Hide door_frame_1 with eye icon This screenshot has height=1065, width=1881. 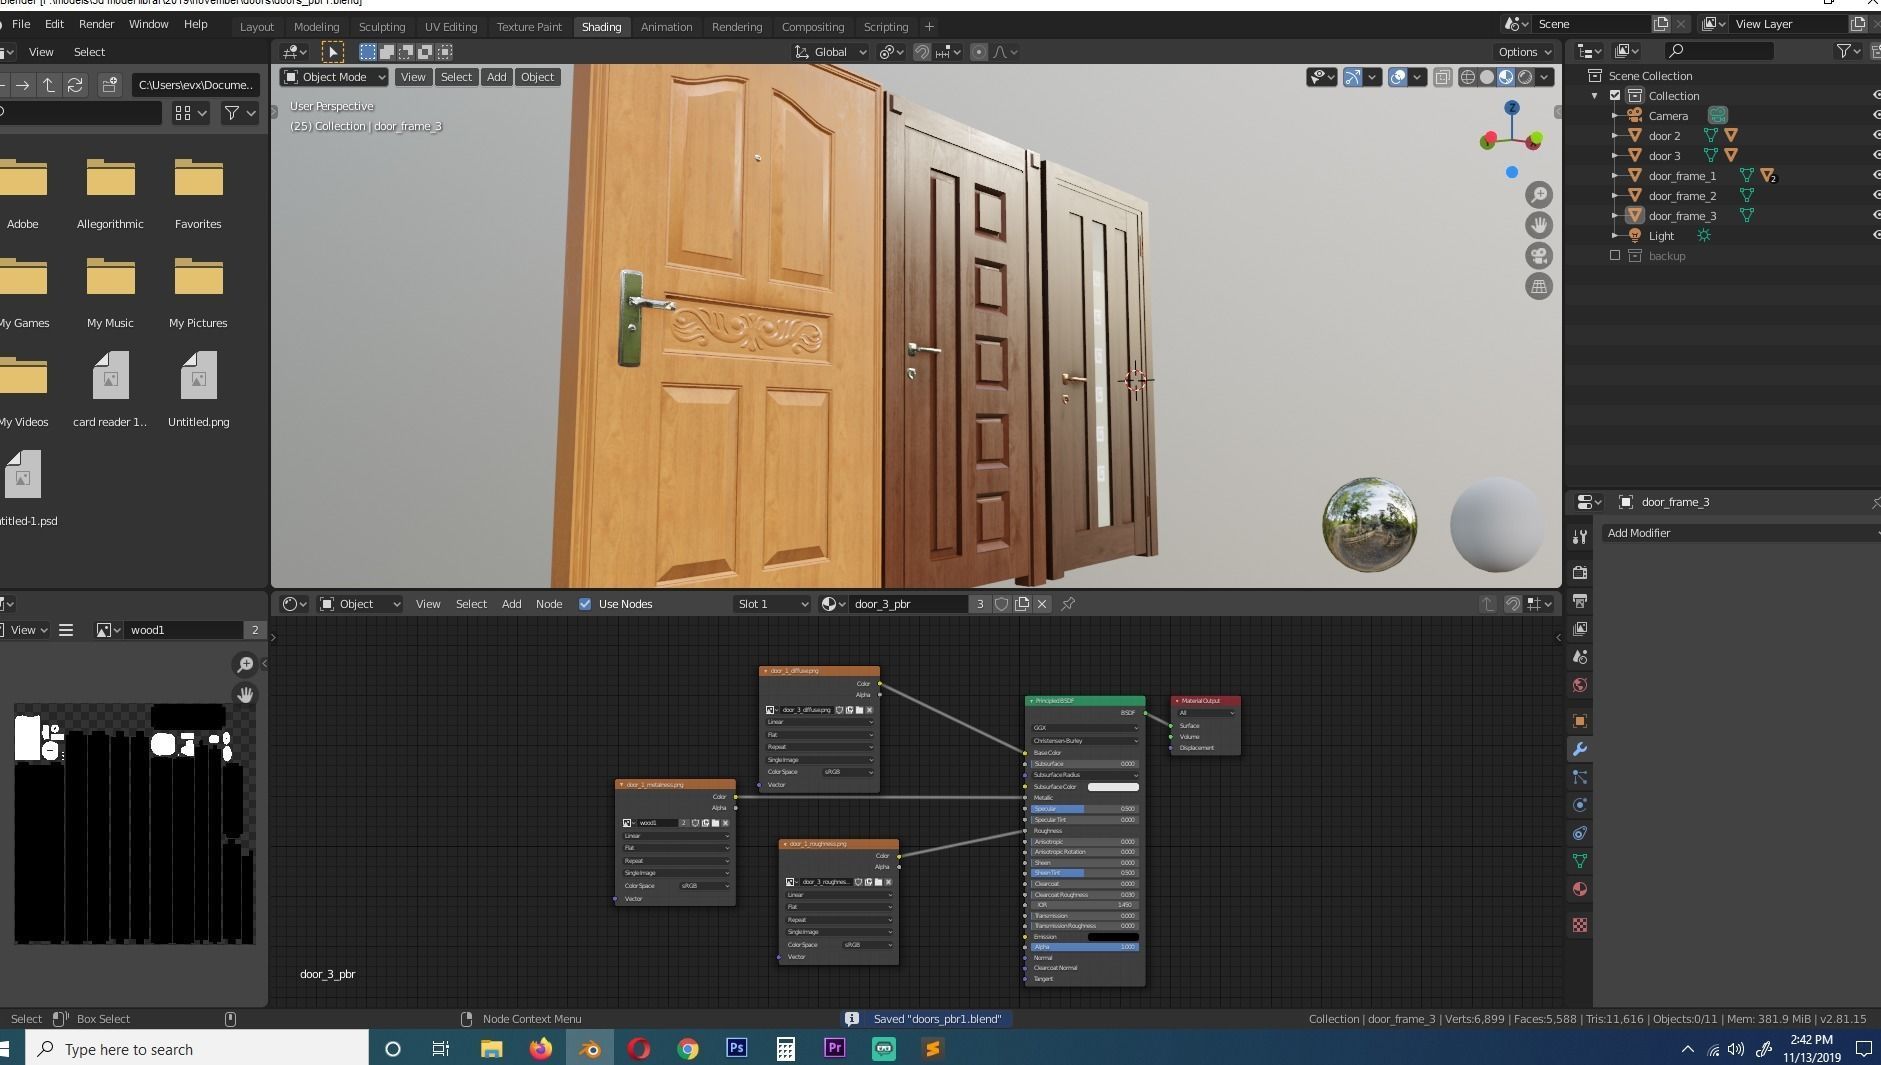1875,176
